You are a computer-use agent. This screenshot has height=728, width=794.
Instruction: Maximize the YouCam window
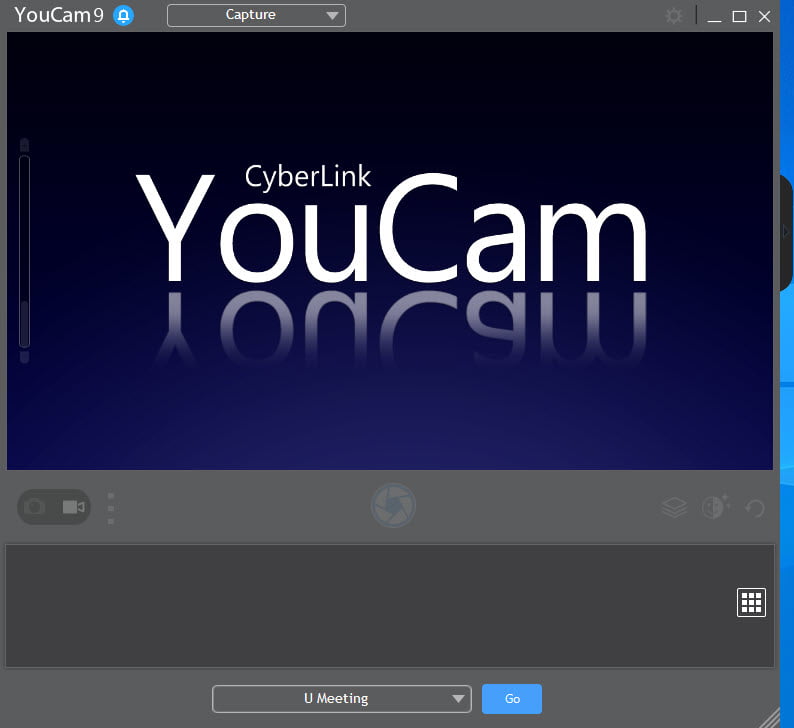point(739,17)
